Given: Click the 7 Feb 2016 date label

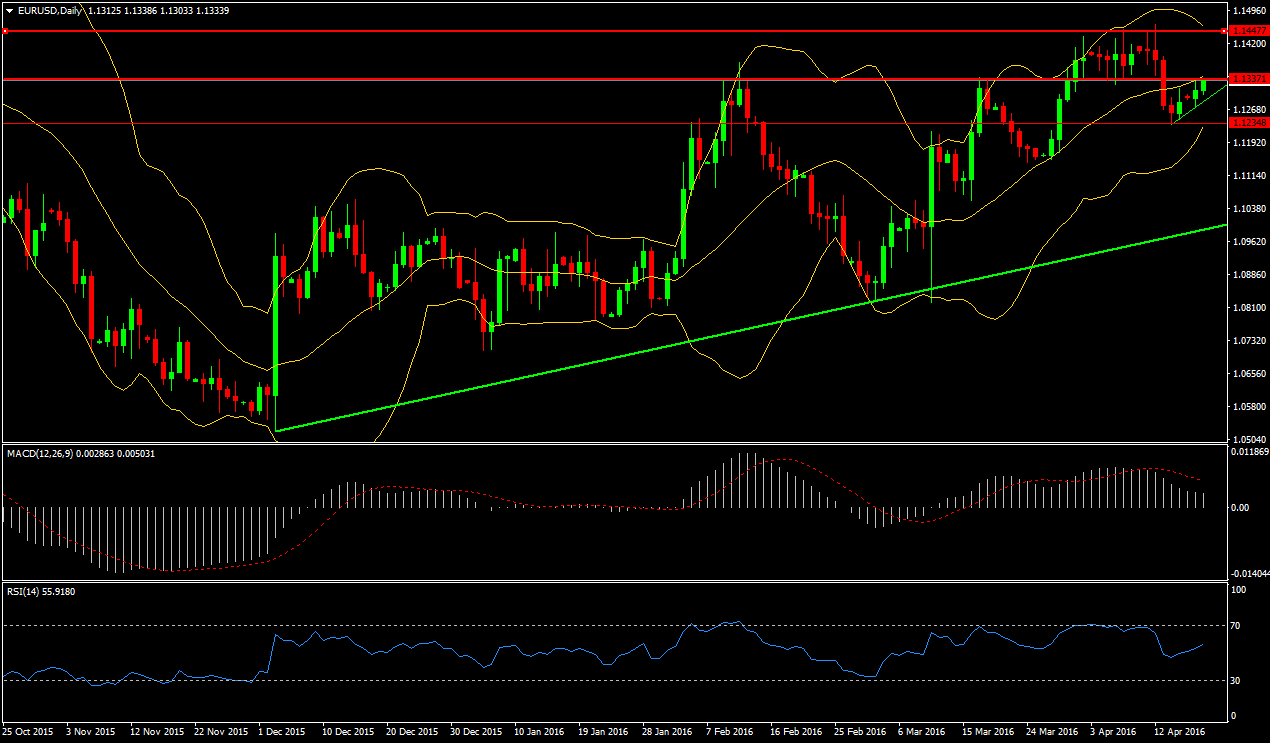Looking at the screenshot, I should (729, 732).
